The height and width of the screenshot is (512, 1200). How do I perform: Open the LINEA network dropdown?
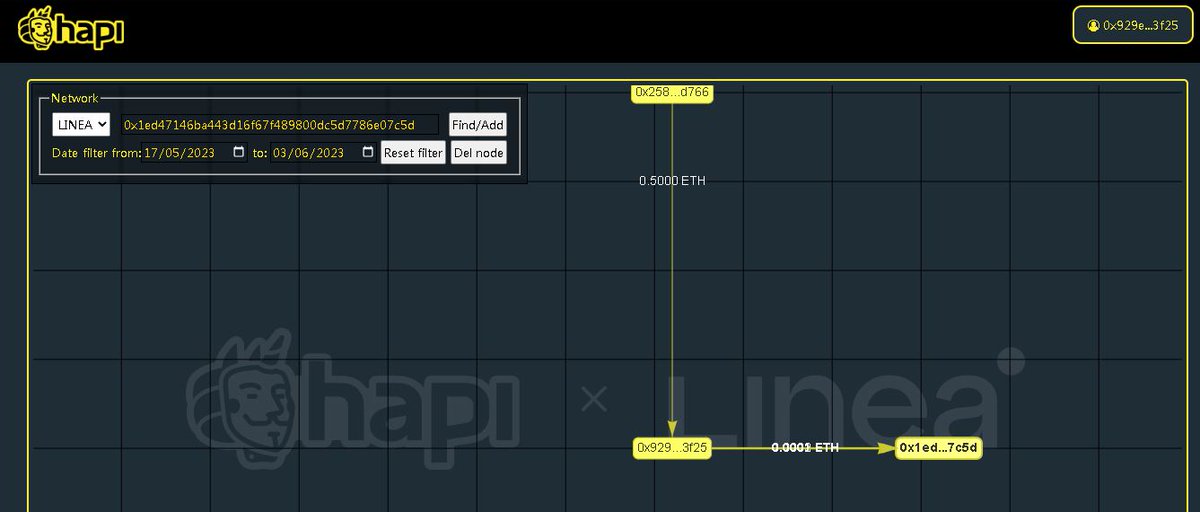[x=81, y=124]
